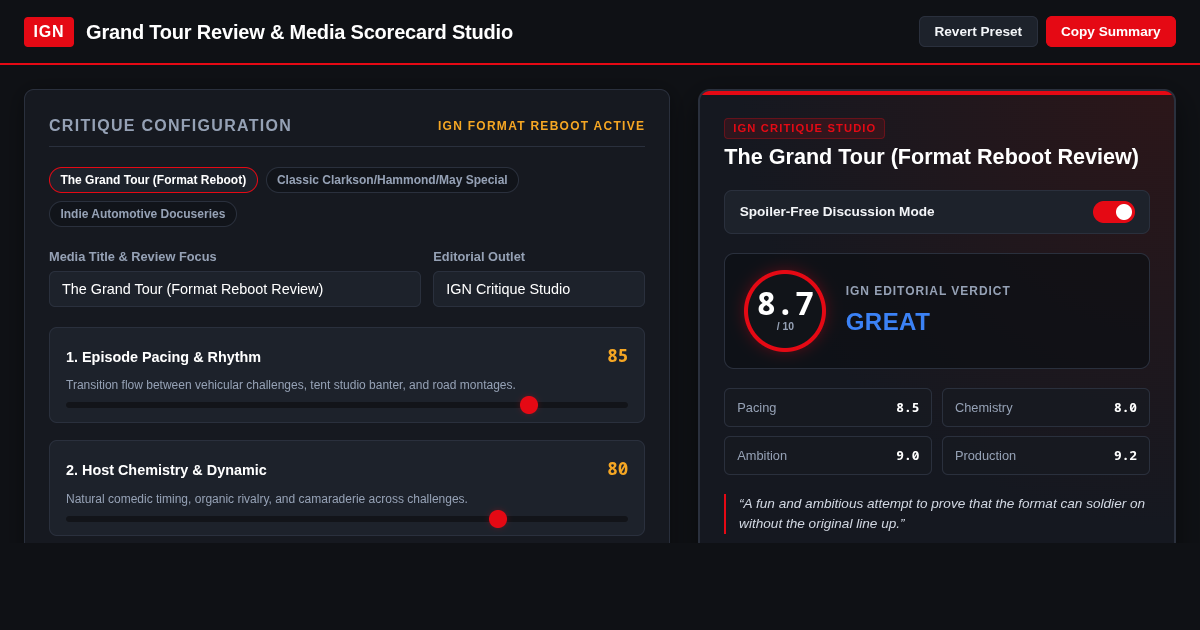Click the IGN EDITORIAL VERDICT label

coord(928,291)
